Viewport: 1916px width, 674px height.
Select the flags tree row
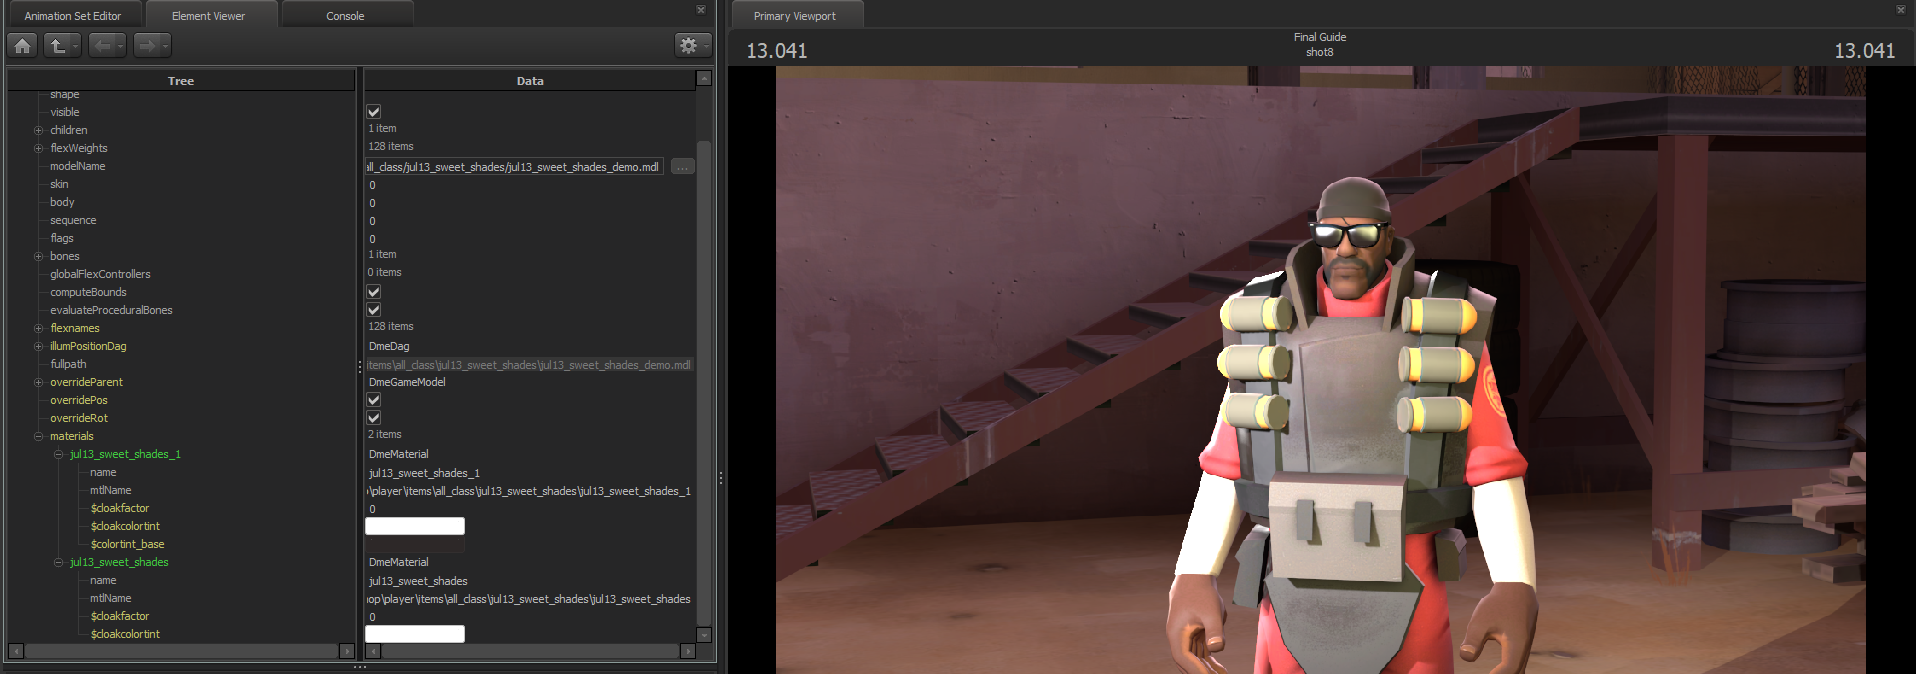tap(62, 238)
